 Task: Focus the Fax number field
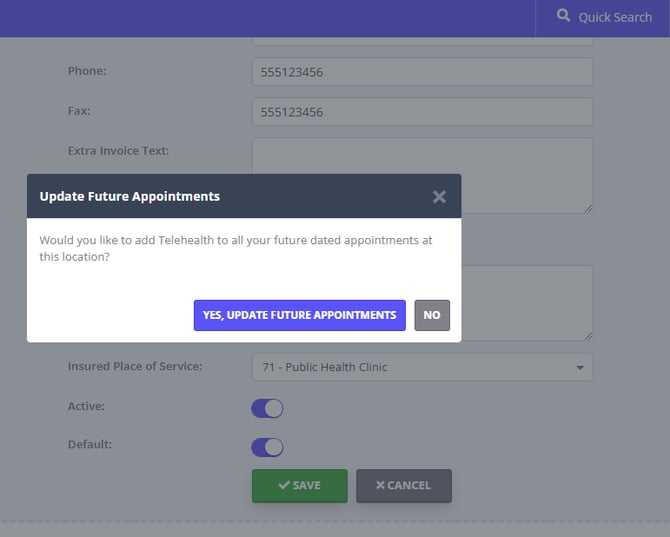(x=421, y=112)
